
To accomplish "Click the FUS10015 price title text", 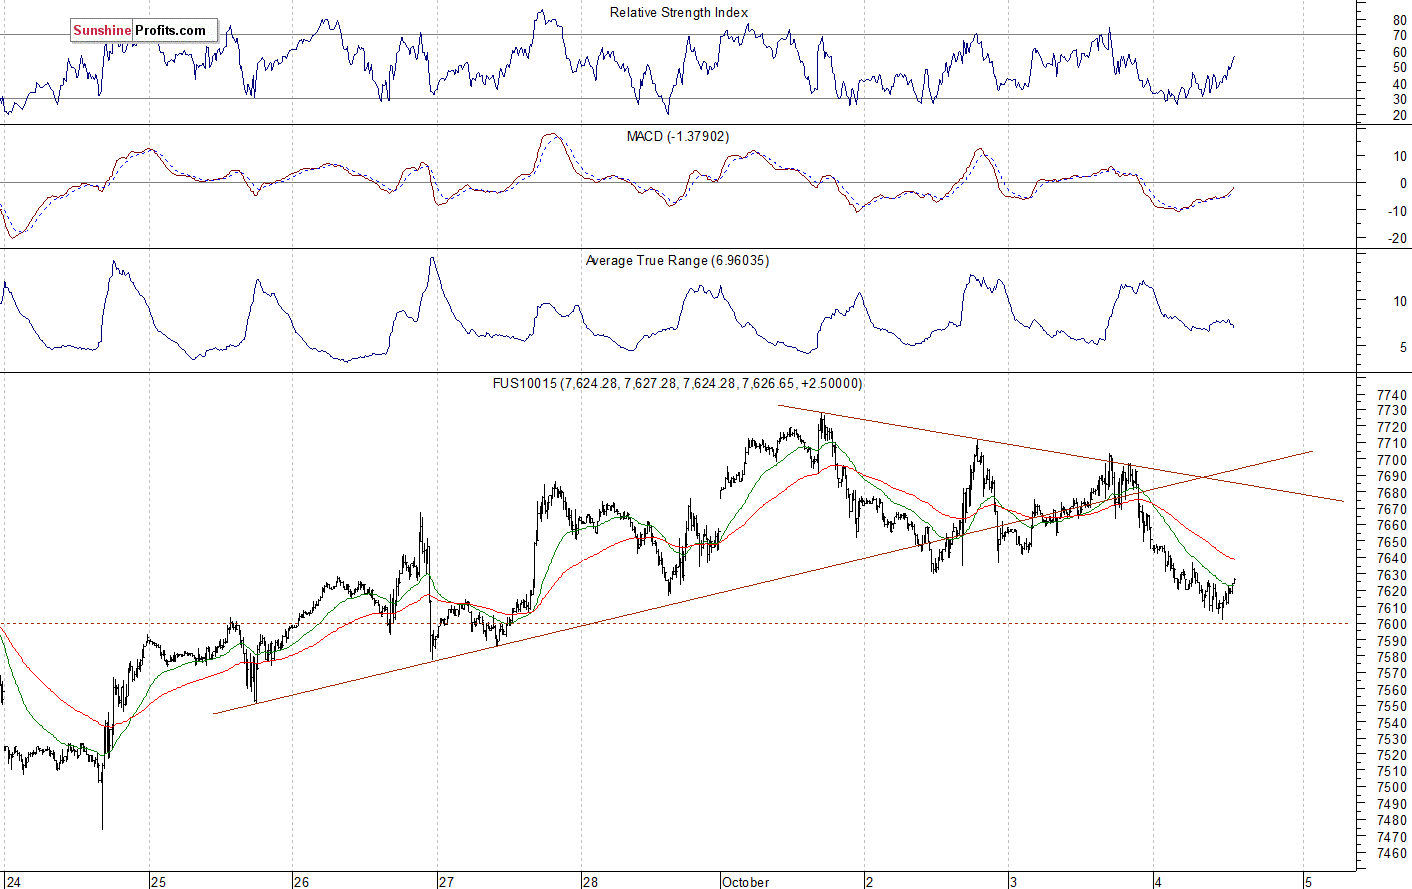I will [x=677, y=383].
